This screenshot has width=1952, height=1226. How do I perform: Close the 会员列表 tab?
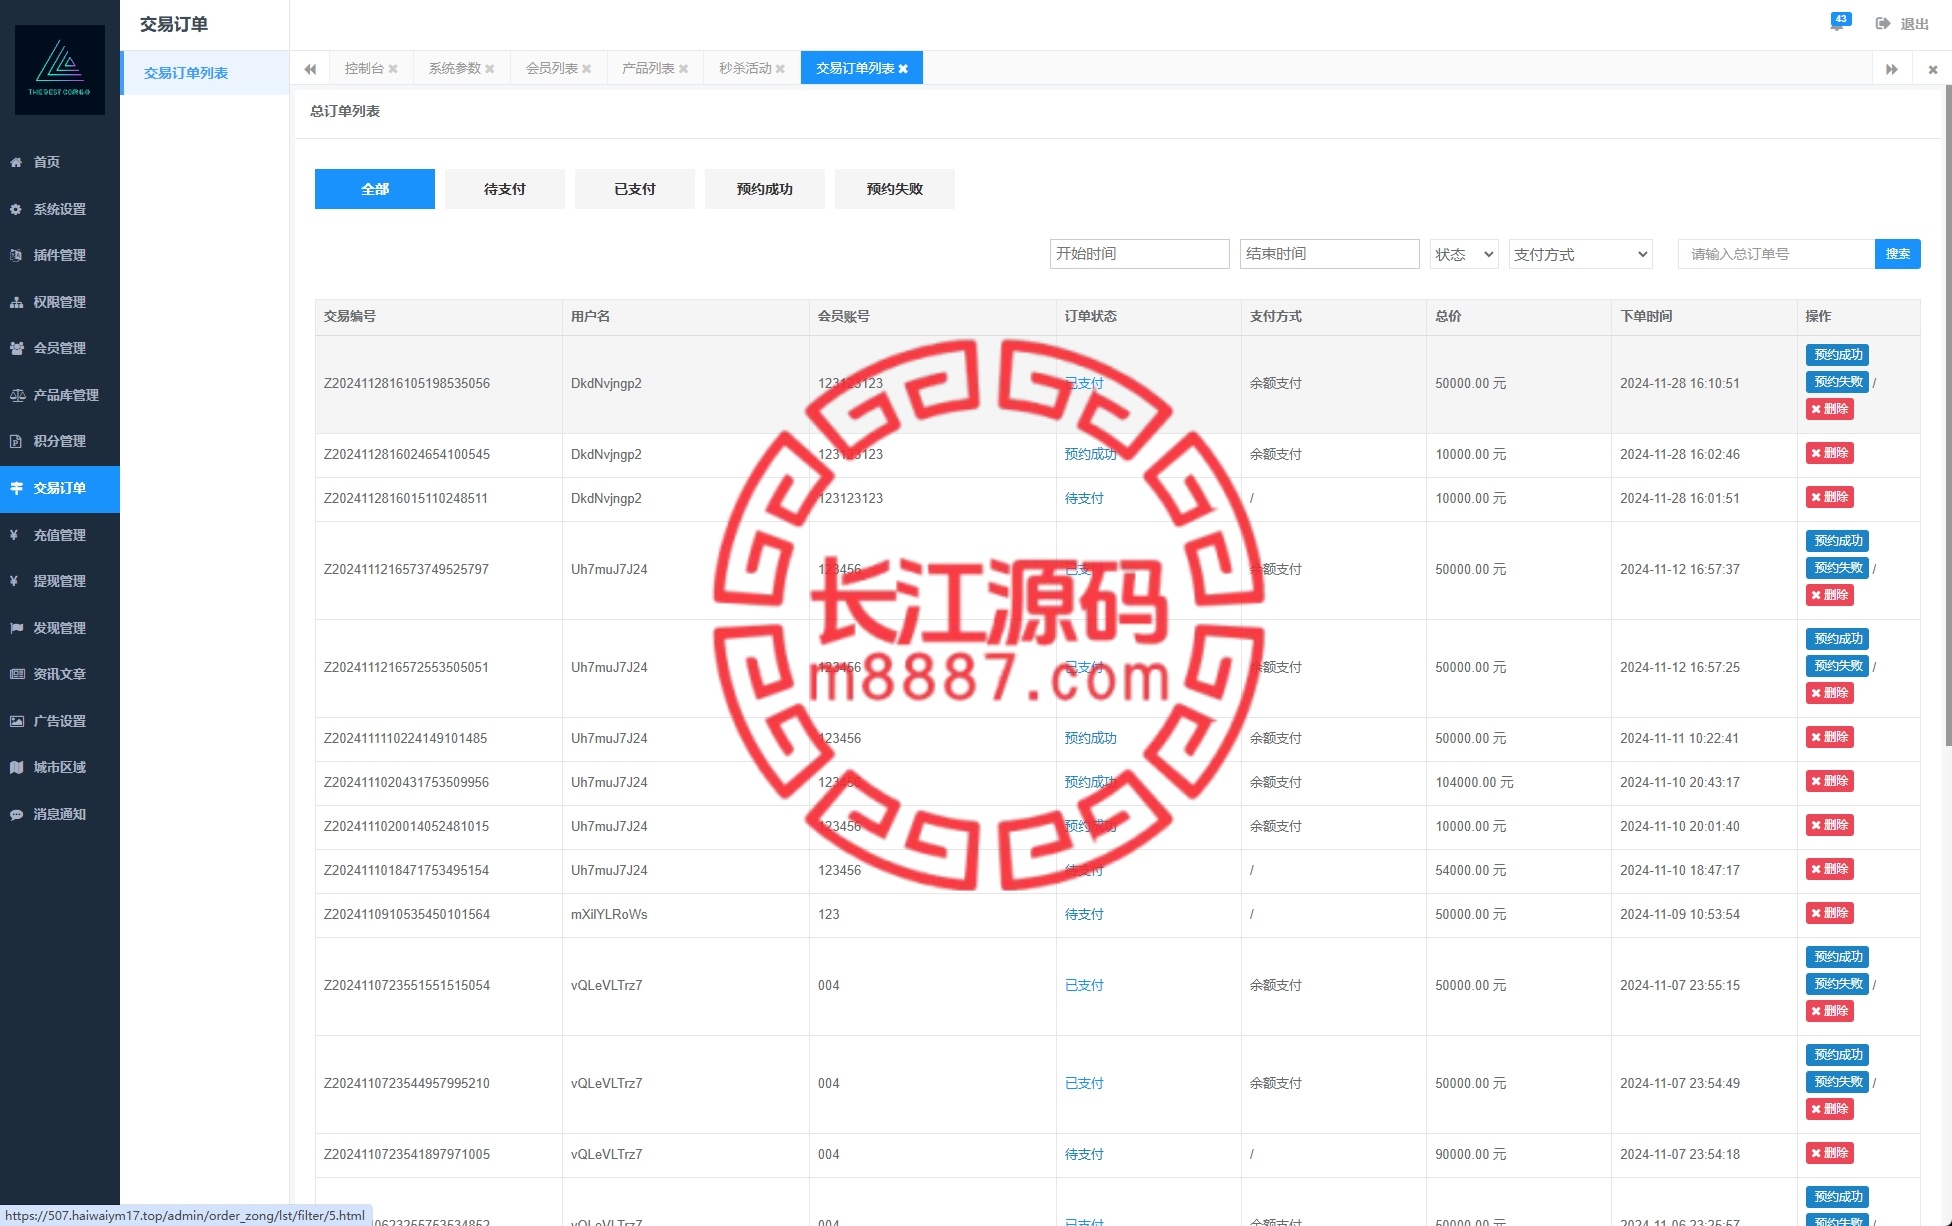[586, 69]
